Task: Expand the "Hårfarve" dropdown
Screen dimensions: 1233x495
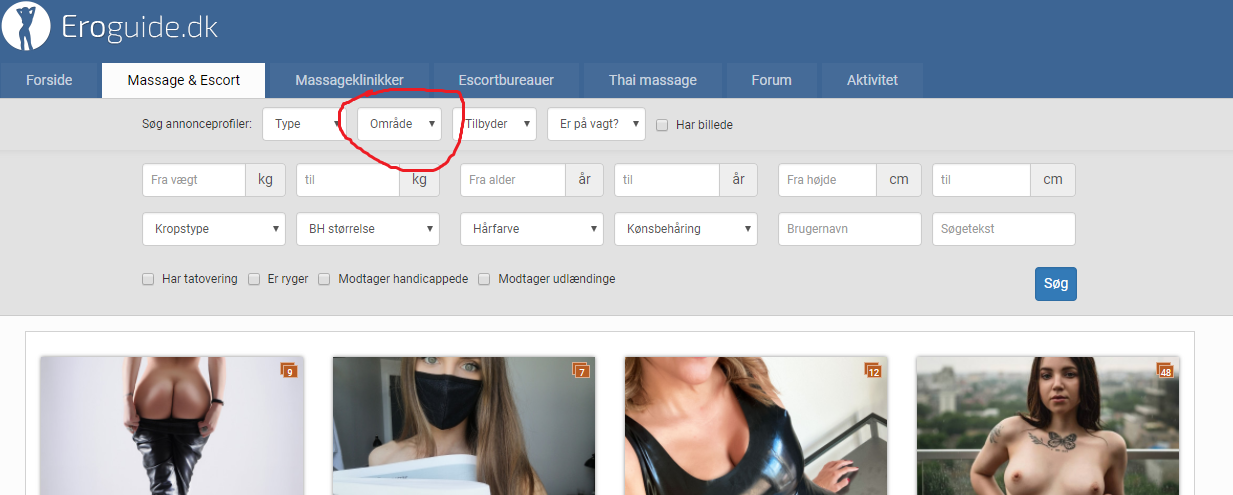Action: point(531,229)
